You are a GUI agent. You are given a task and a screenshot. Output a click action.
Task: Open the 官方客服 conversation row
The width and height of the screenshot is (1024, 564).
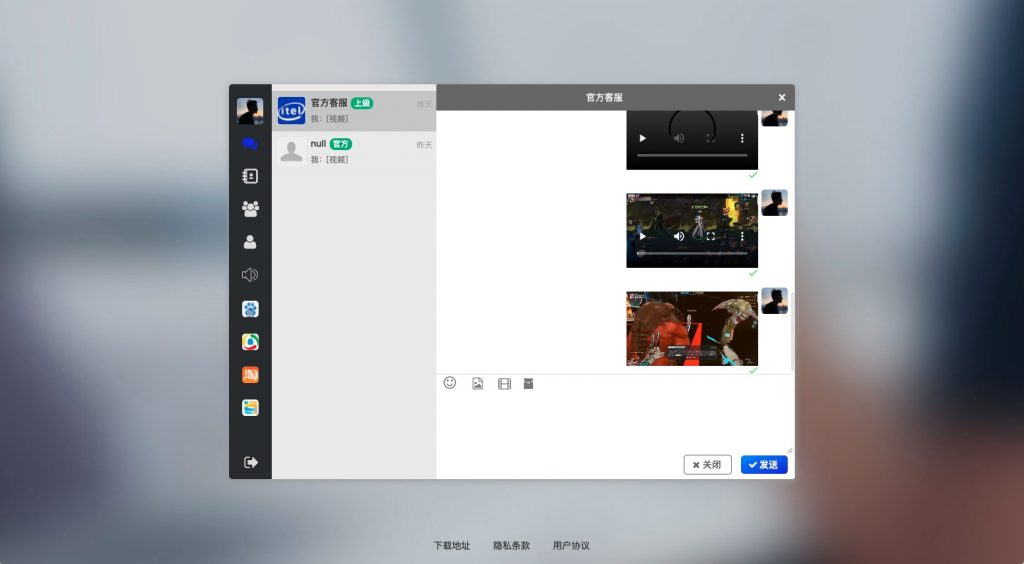[x=354, y=111]
